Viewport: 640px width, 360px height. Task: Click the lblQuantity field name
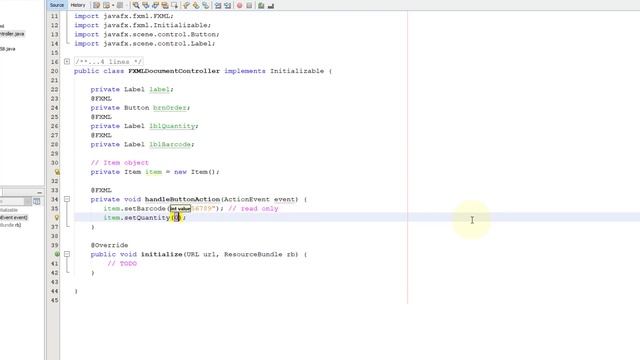tap(172, 126)
